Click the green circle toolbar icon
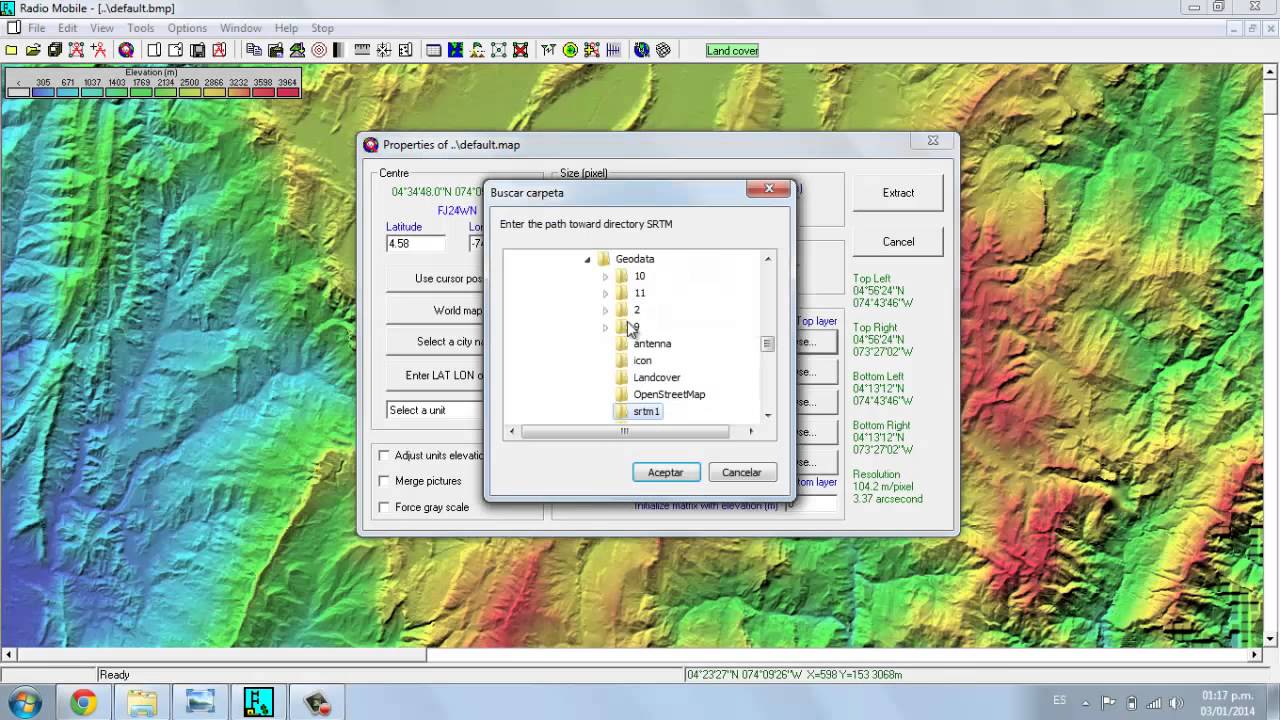Viewport: 1280px width, 720px height. (x=570, y=50)
